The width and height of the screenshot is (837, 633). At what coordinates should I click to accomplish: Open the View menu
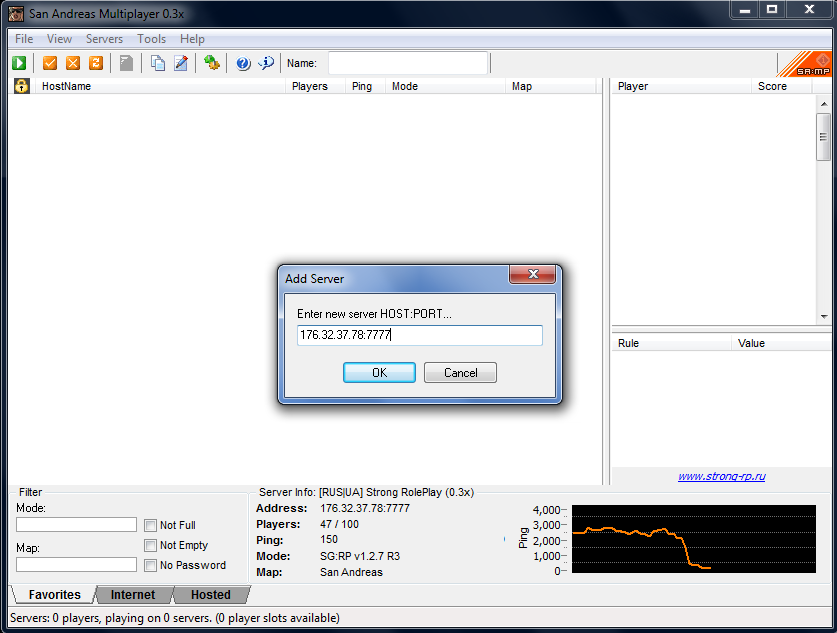coord(59,39)
